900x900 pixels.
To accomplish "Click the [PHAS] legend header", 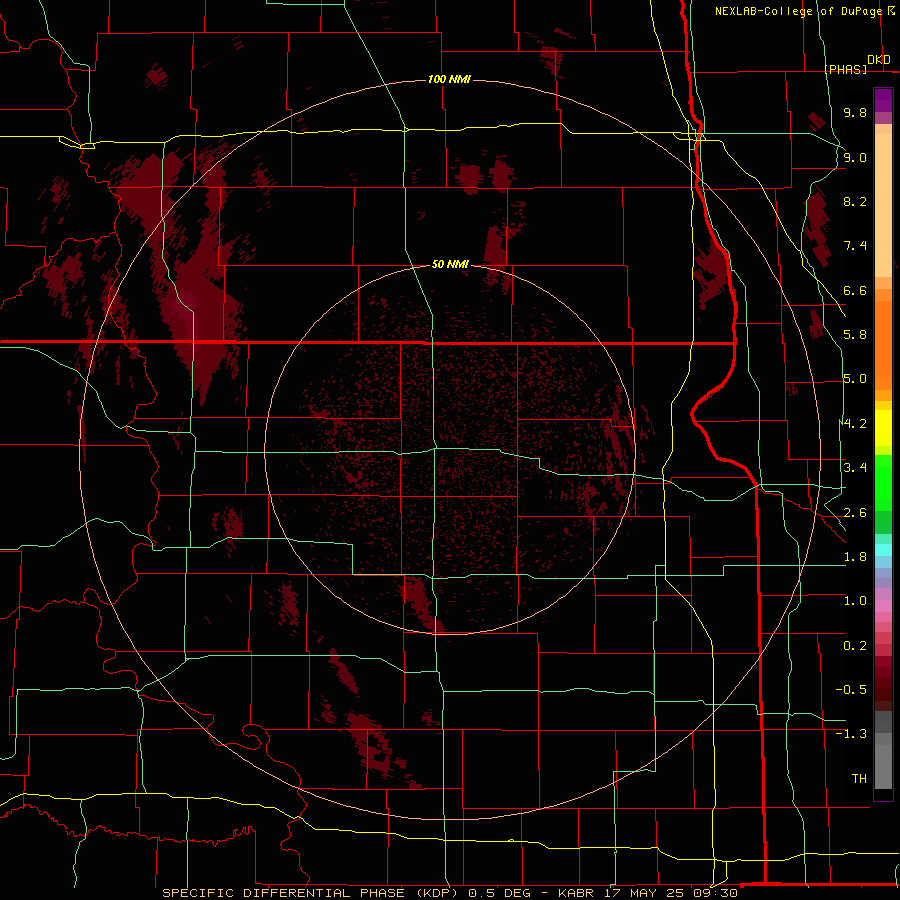I will coord(845,69).
